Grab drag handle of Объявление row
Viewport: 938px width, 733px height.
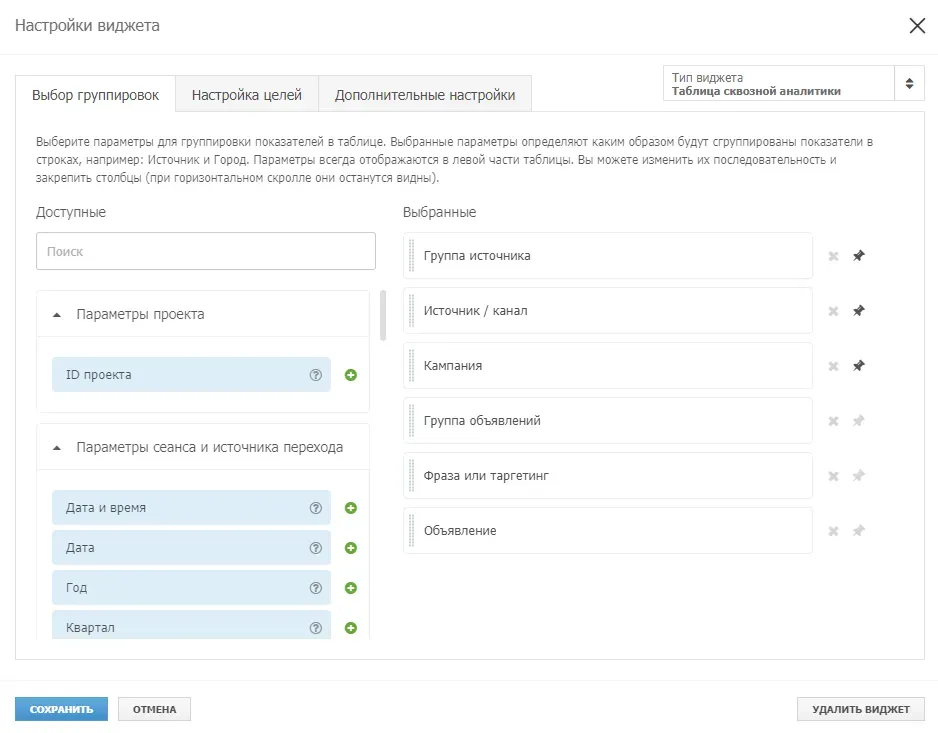click(x=412, y=531)
